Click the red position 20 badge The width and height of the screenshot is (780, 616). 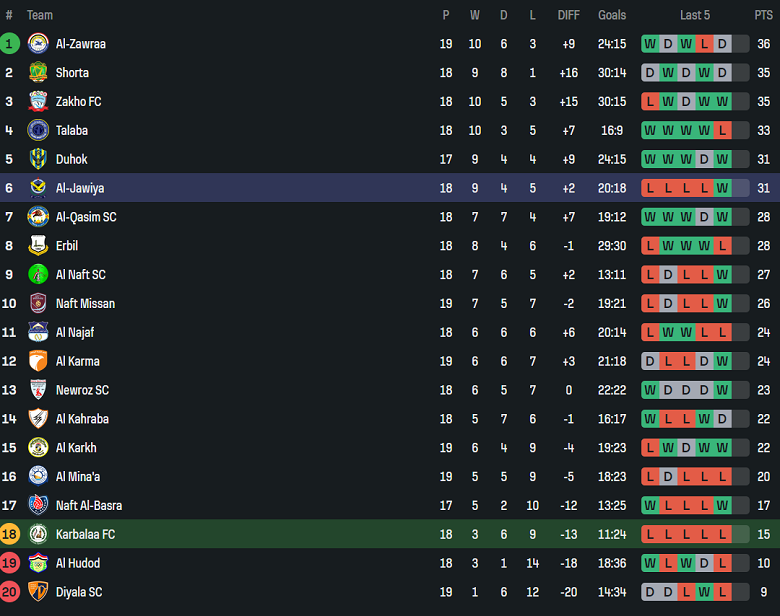pos(9,592)
